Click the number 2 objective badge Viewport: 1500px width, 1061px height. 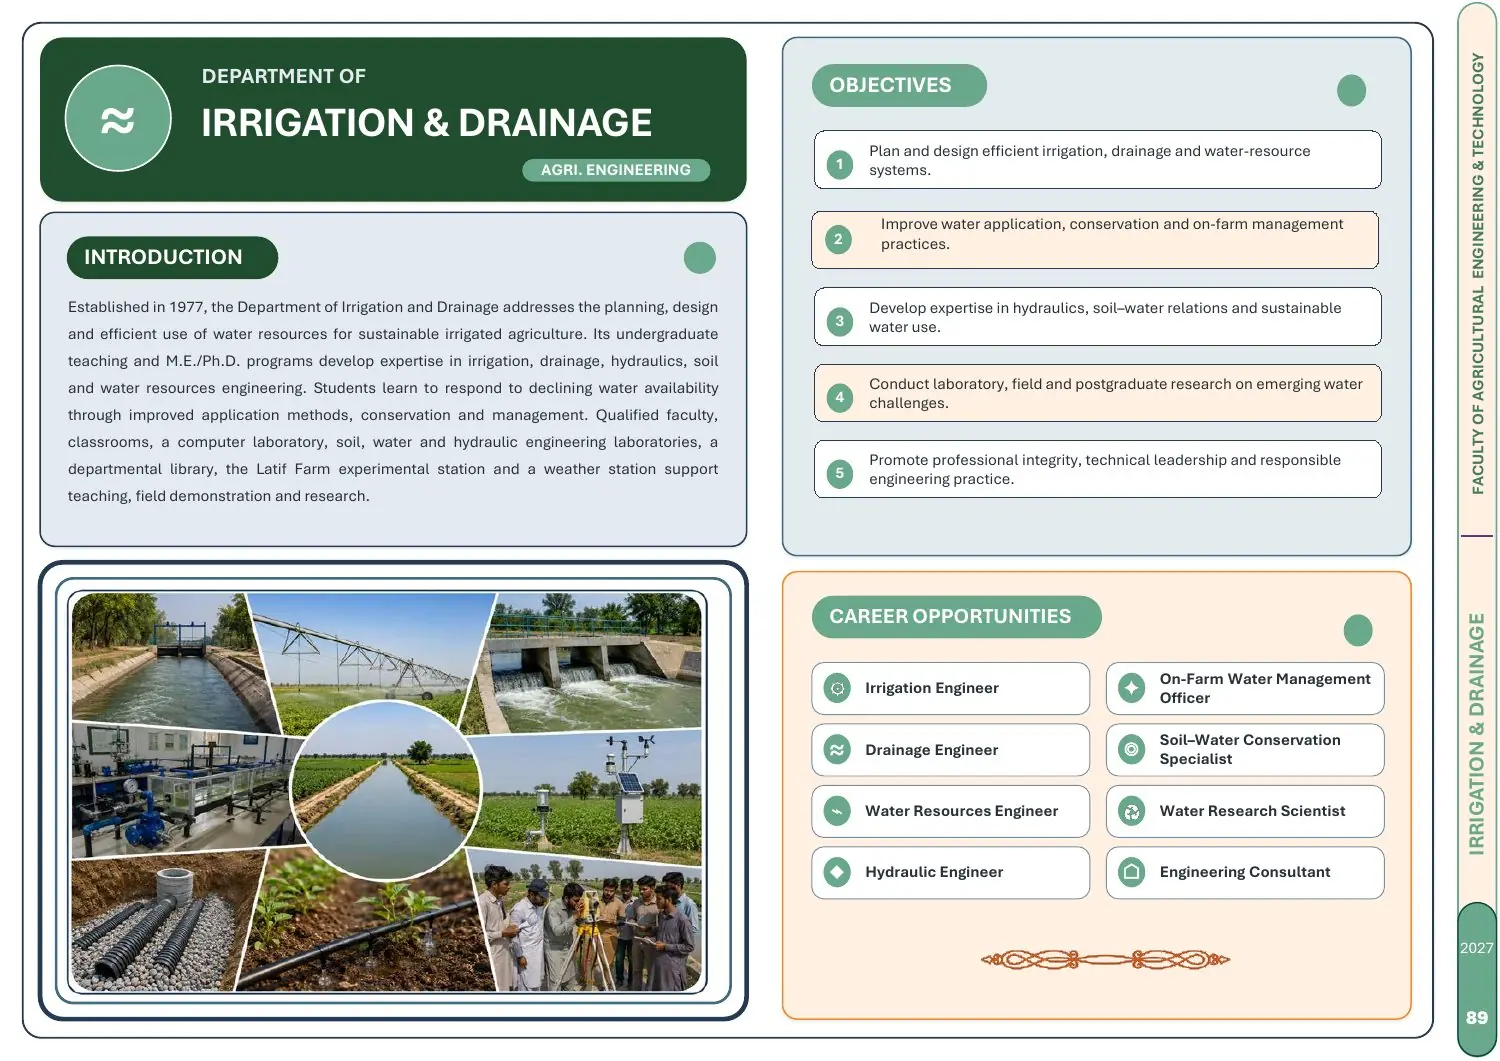[839, 239]
